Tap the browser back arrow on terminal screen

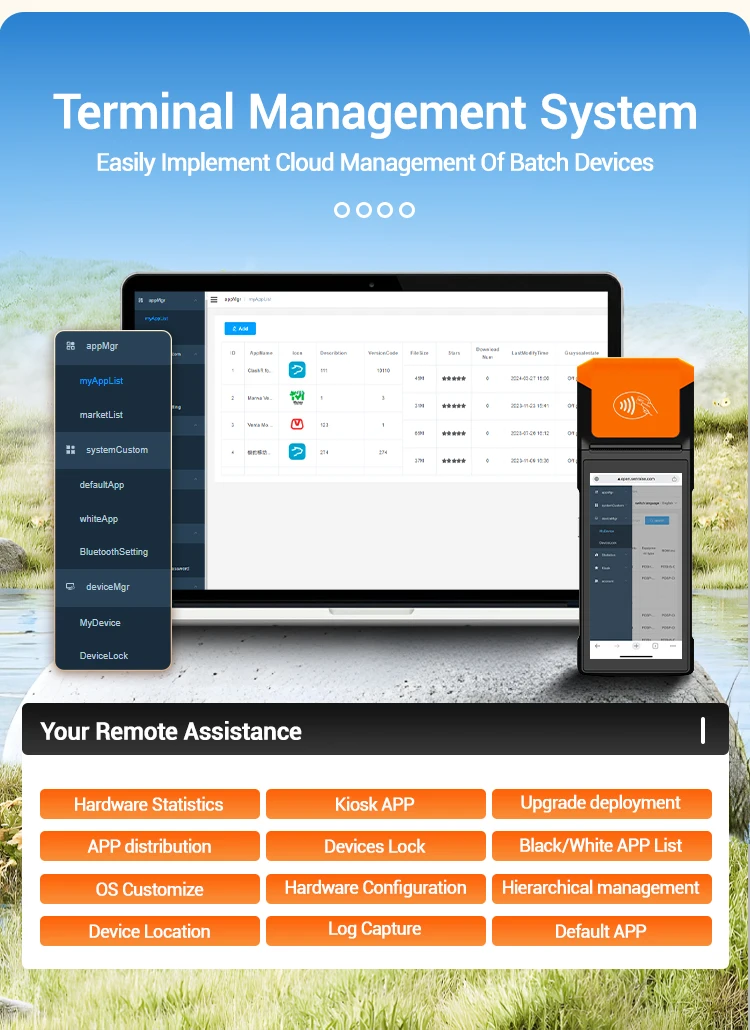pos(597,646)
